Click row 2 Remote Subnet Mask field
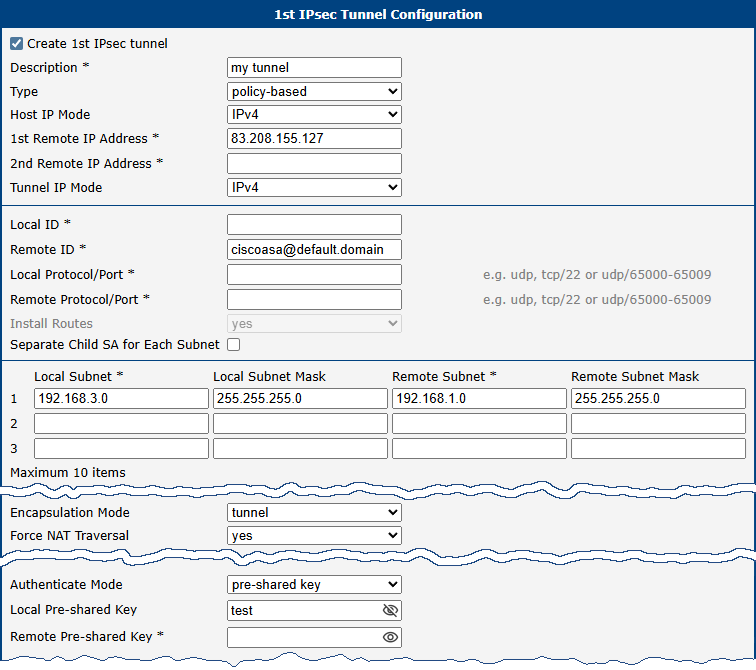 pyautogui.click(x=659, y=424)
